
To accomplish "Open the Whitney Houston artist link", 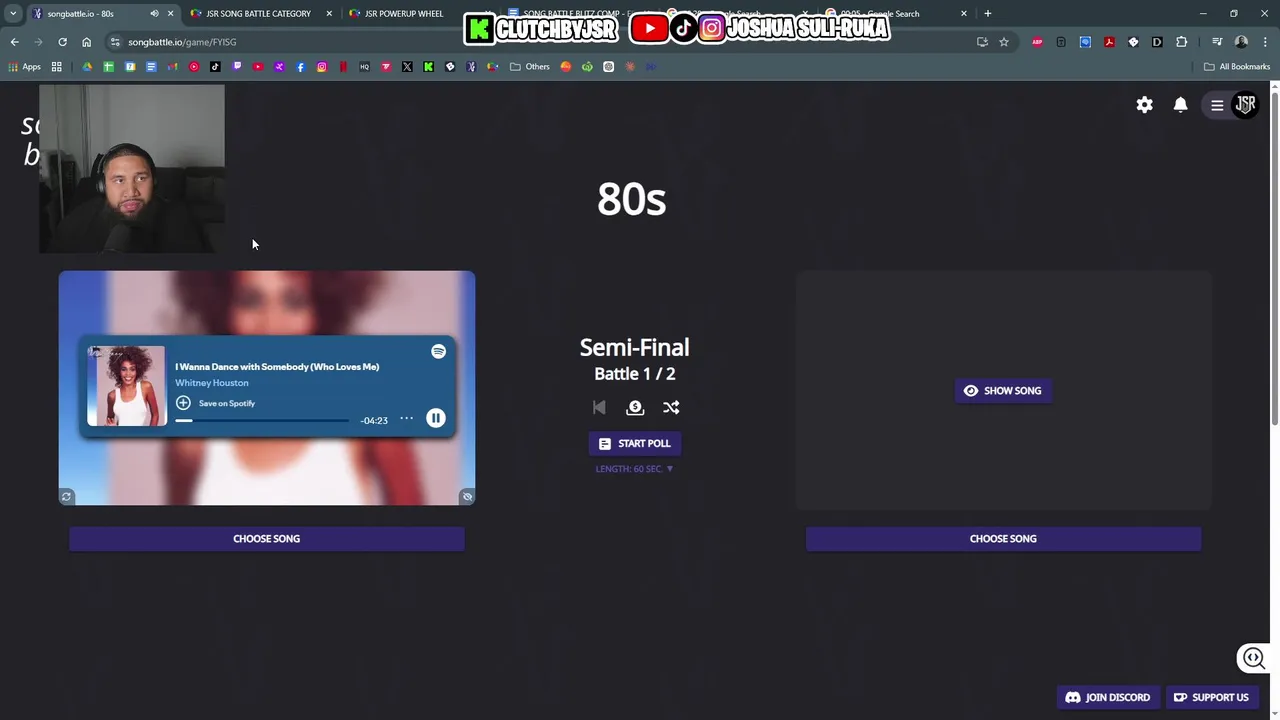I will pos(212,383).
